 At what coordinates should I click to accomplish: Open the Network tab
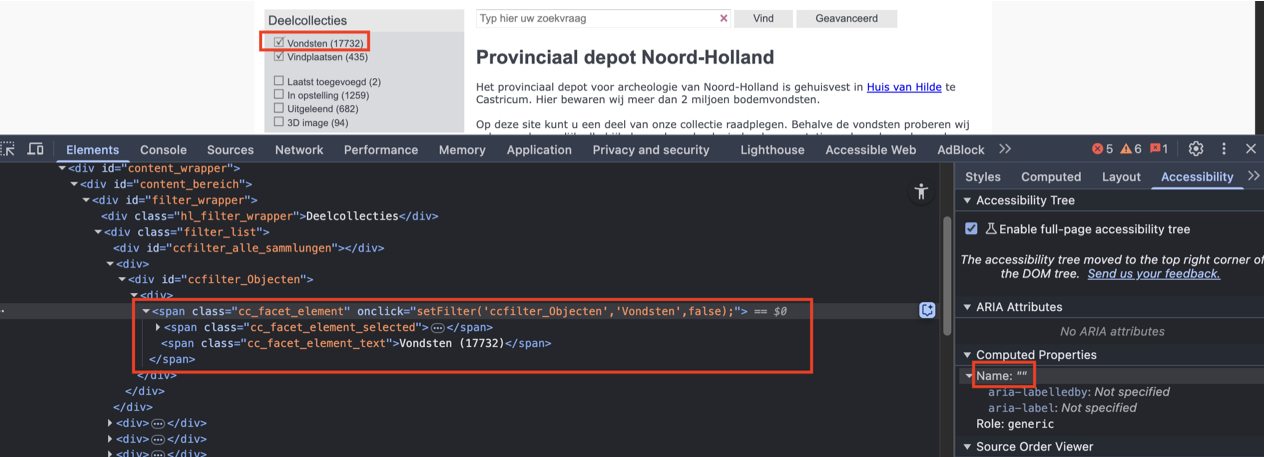coord(299,150)
